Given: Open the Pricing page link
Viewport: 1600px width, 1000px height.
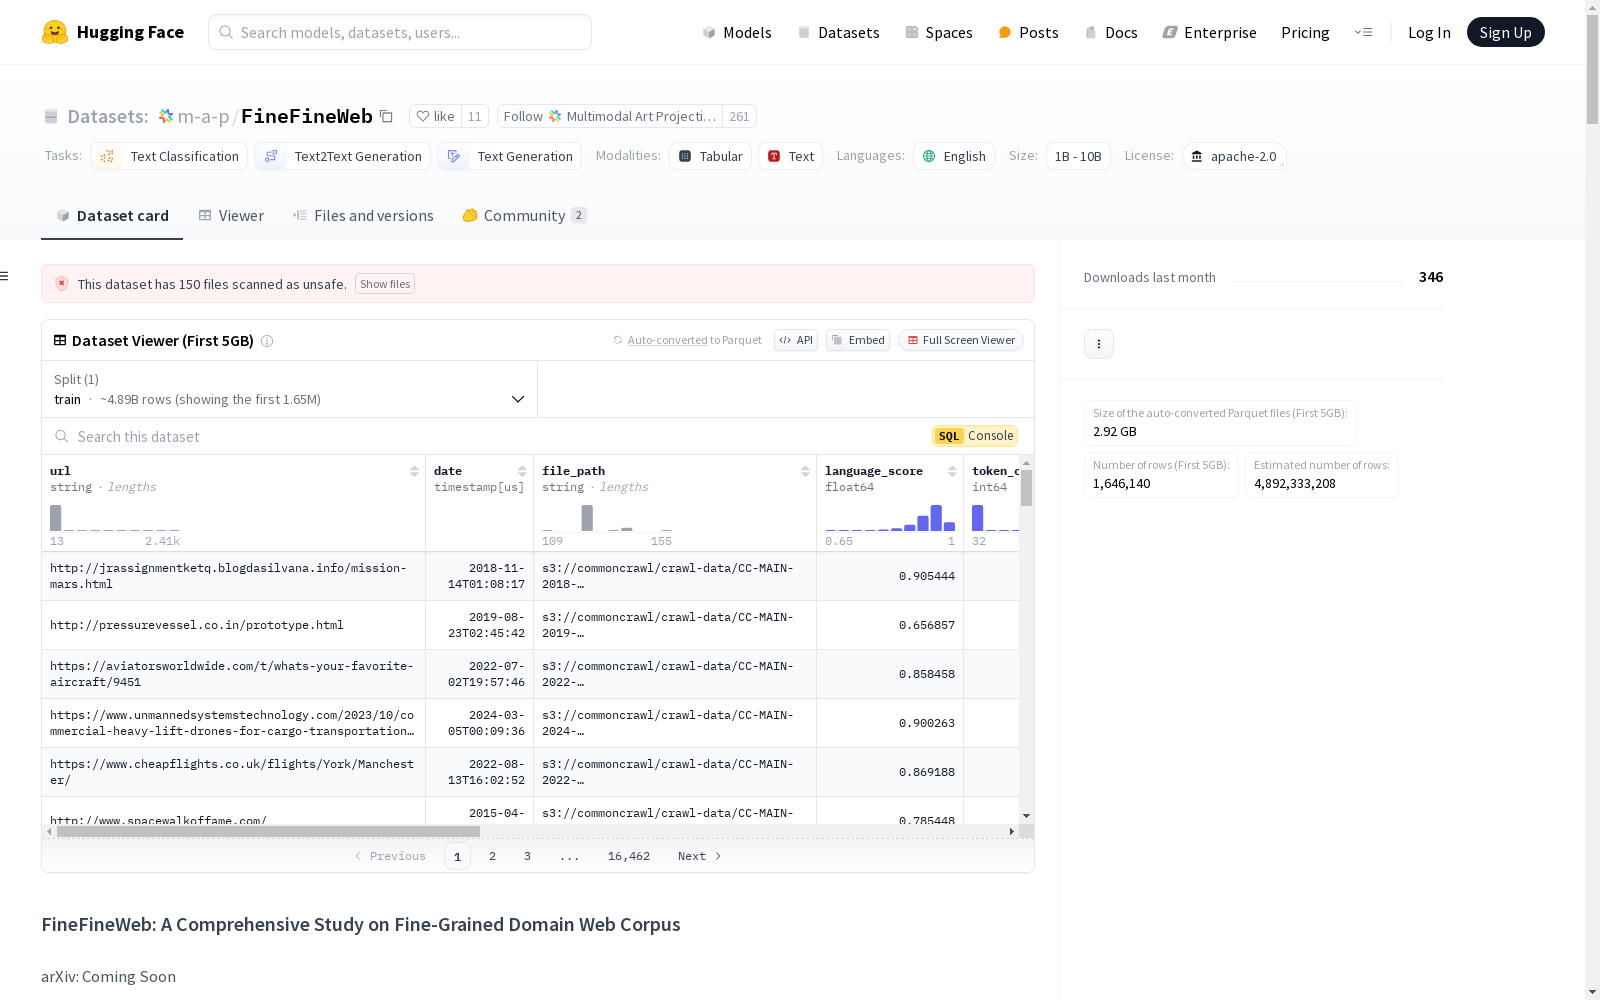Looking at the screenshot, I should click(x=1305, y=32).
